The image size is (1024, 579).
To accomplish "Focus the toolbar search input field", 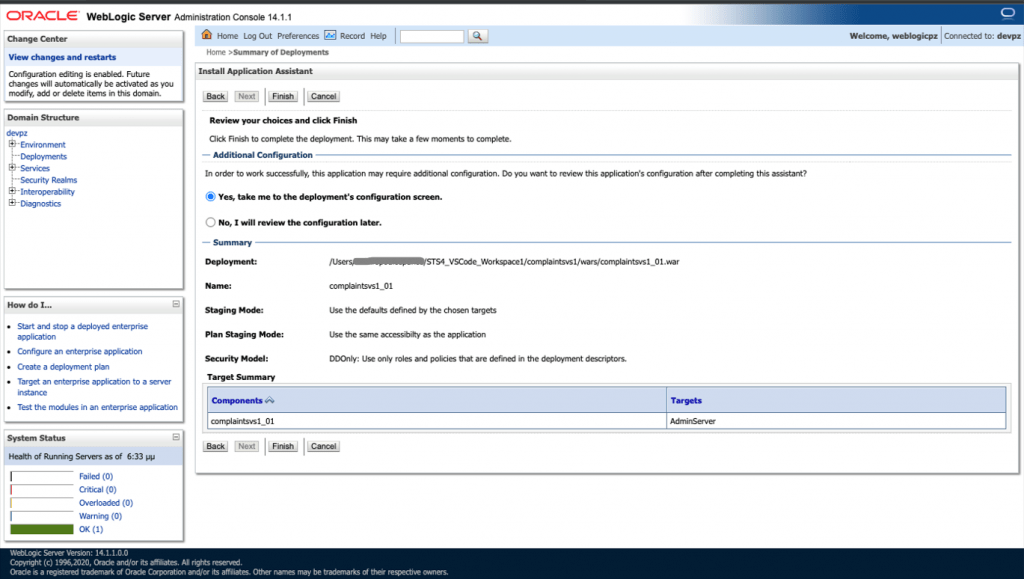I will [x=432, y=37].
